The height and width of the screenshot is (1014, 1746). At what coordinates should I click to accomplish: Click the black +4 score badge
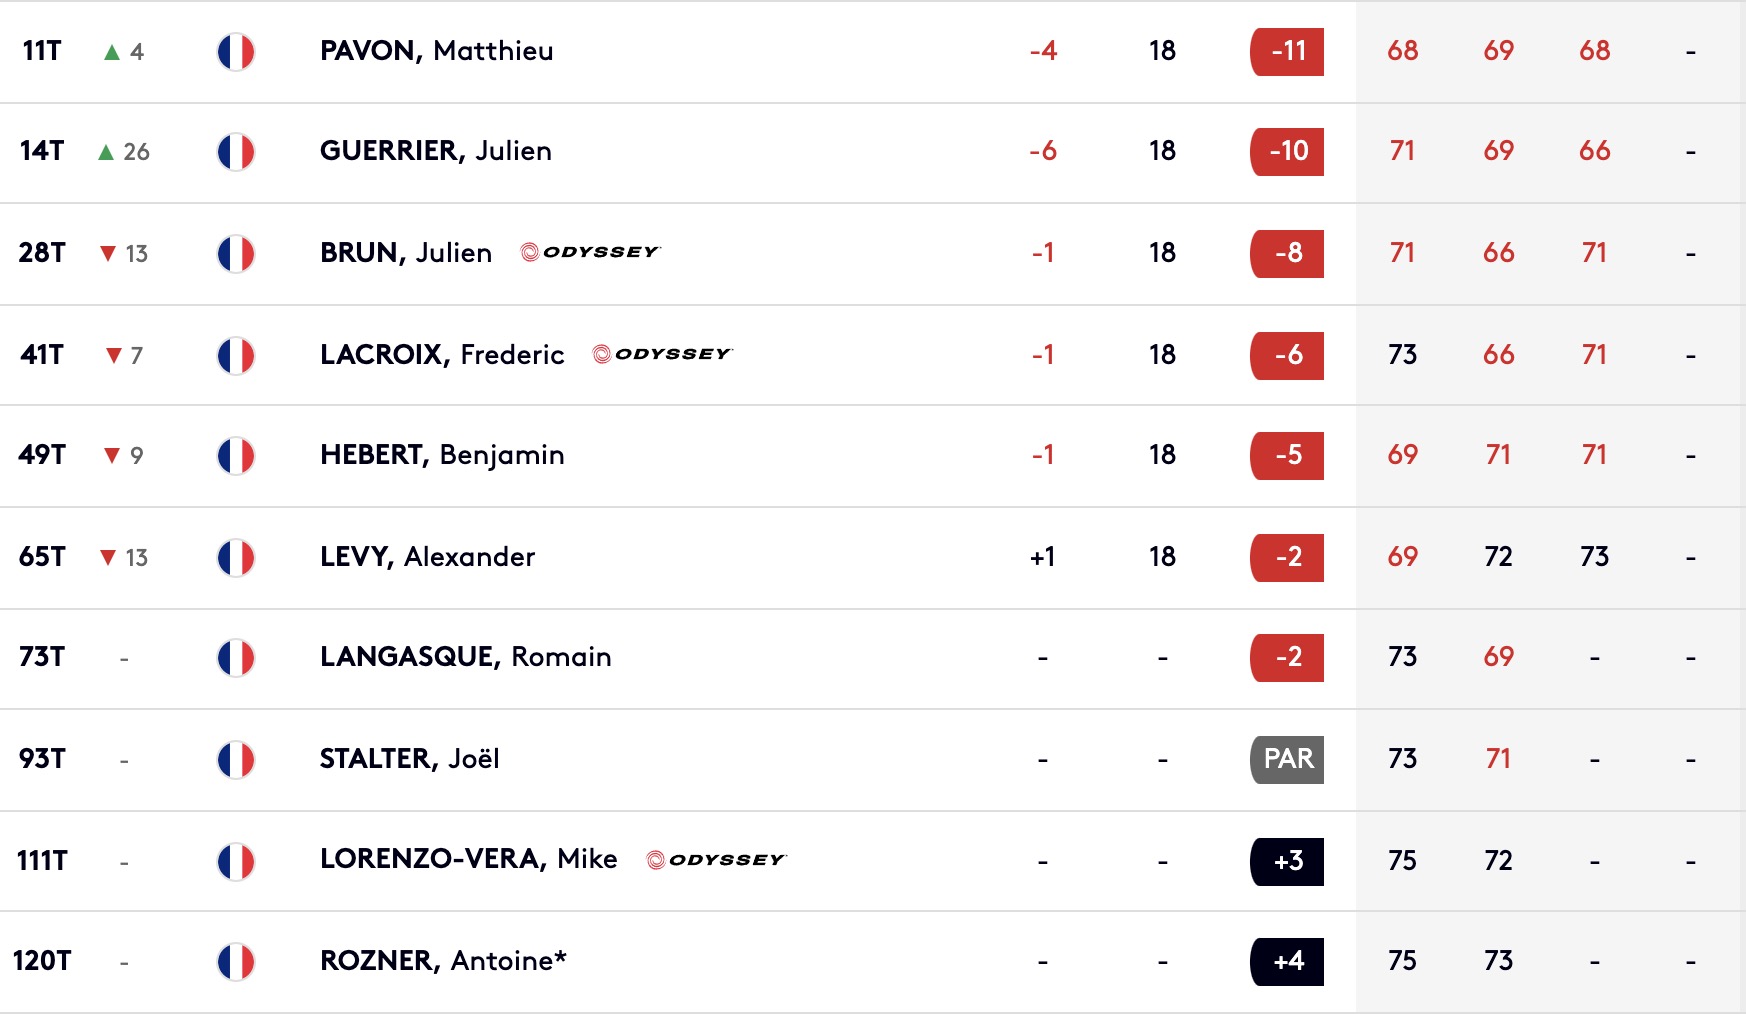pyautogui.click(x=1287, y=962)
